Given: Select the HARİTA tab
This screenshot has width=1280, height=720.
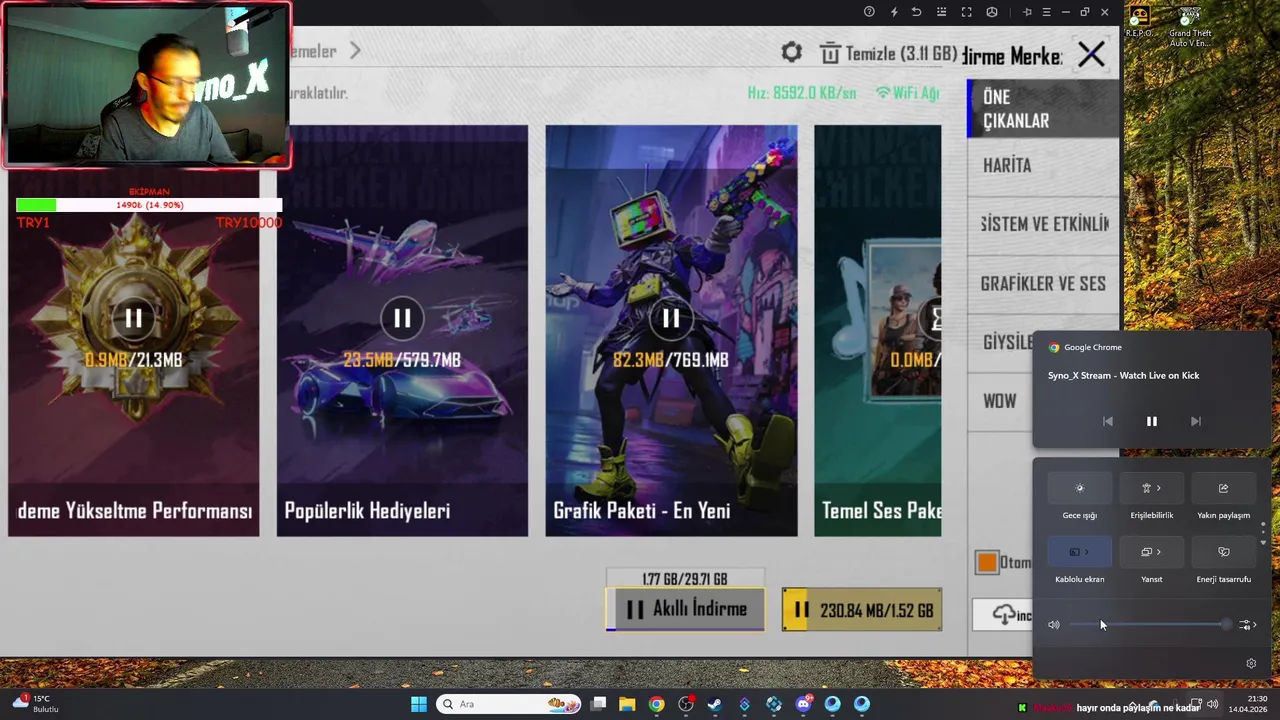Looking at the screenshot, I should (x=1043, y=166).
